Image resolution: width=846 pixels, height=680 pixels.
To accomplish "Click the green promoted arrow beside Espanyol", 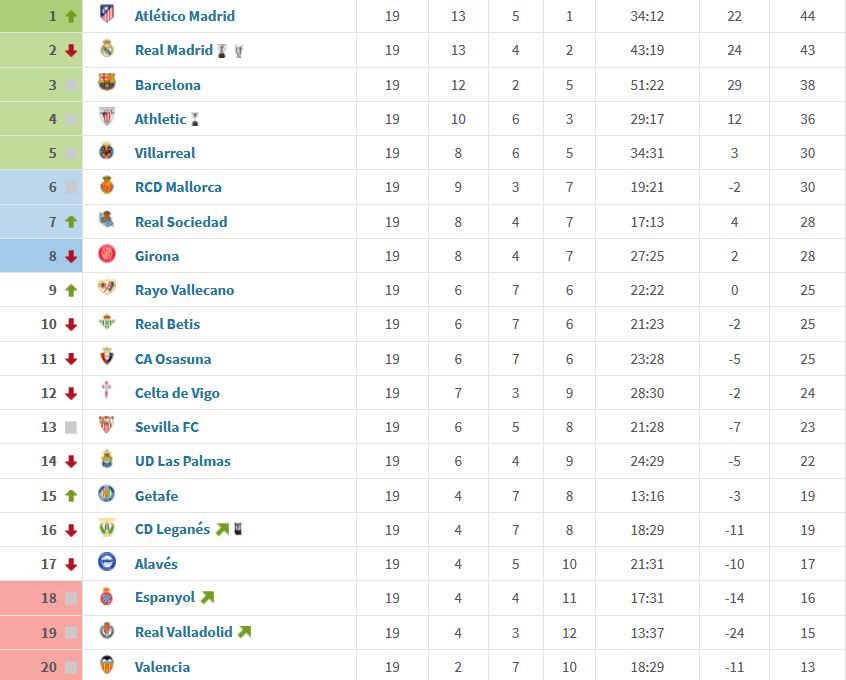I will [x=207, y=597].
